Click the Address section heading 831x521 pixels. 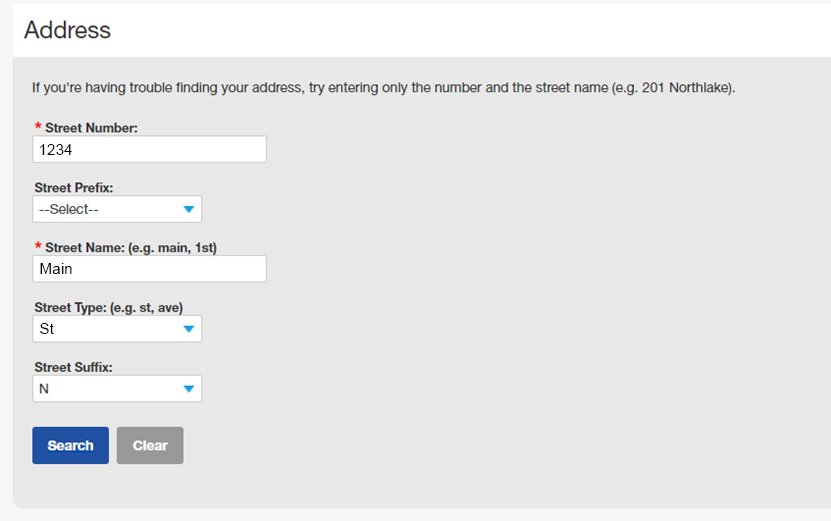pyautogui.click(x=67, y=30)
